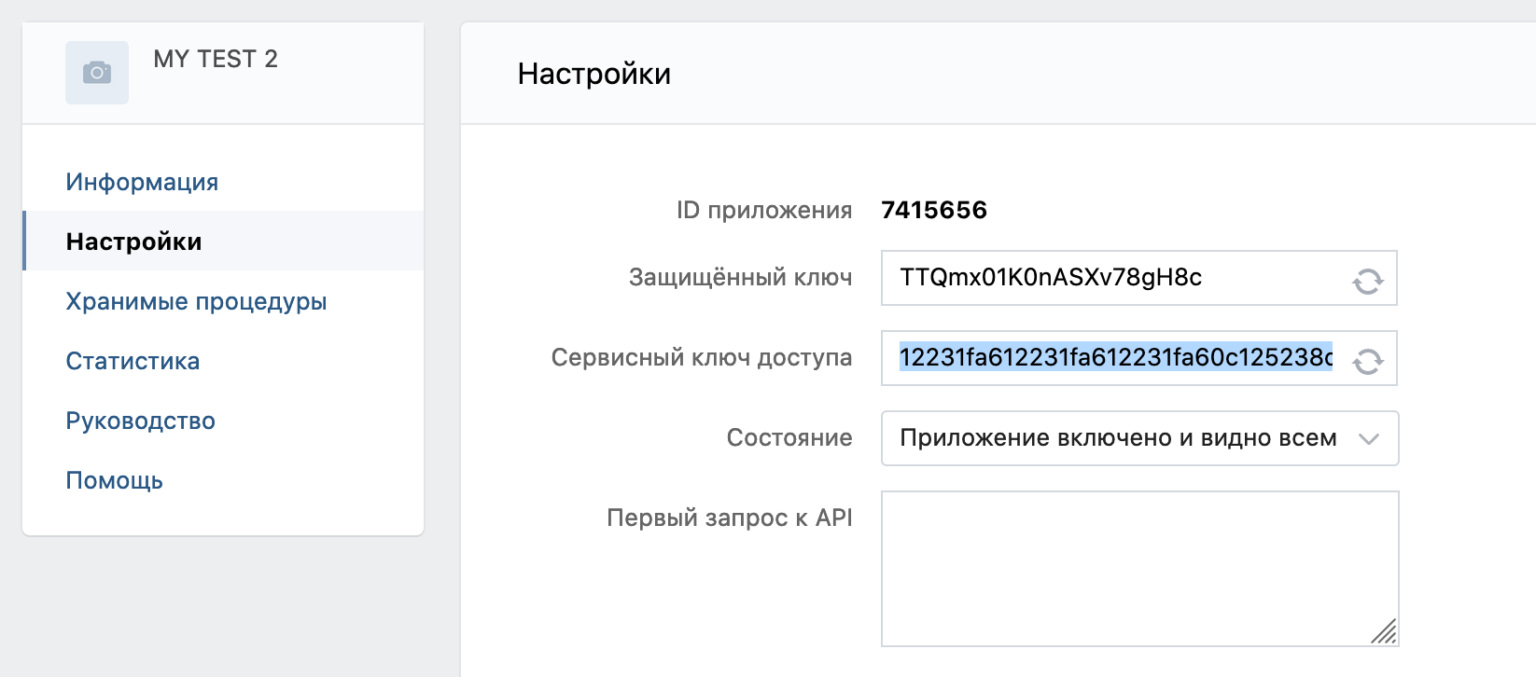Select the 'Приложение включено и видно всем' combo box text
This screenshot has height=677, width=1536.
pos(1118,438)
